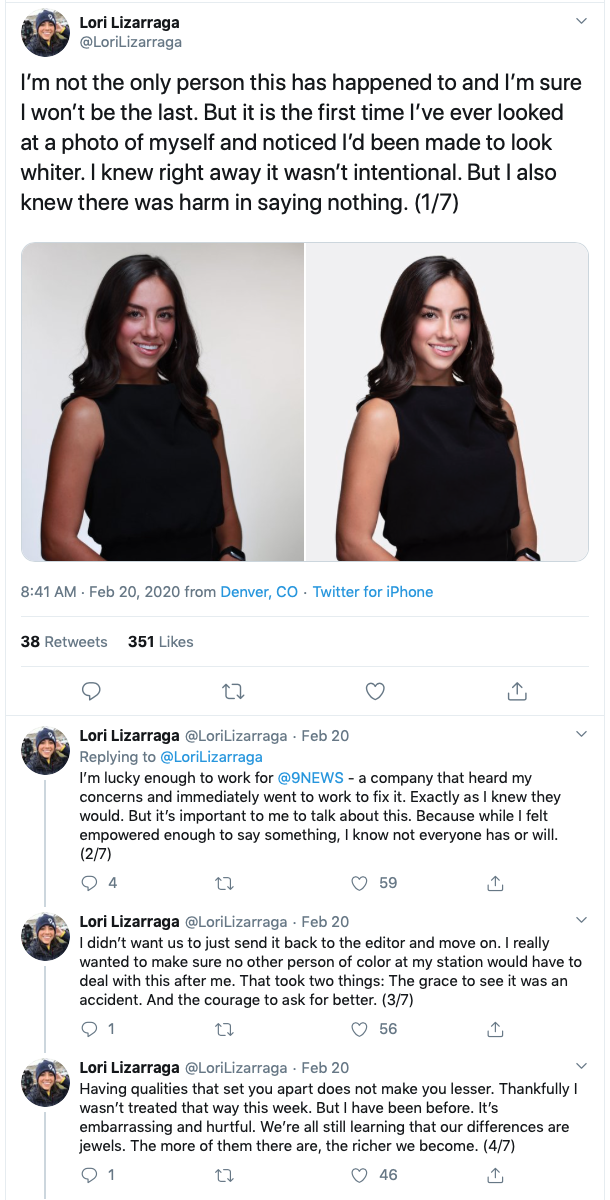The width and height of the screenshot is (610, 1200).
Task: Open the right edited photo
Action: [447, 402]
